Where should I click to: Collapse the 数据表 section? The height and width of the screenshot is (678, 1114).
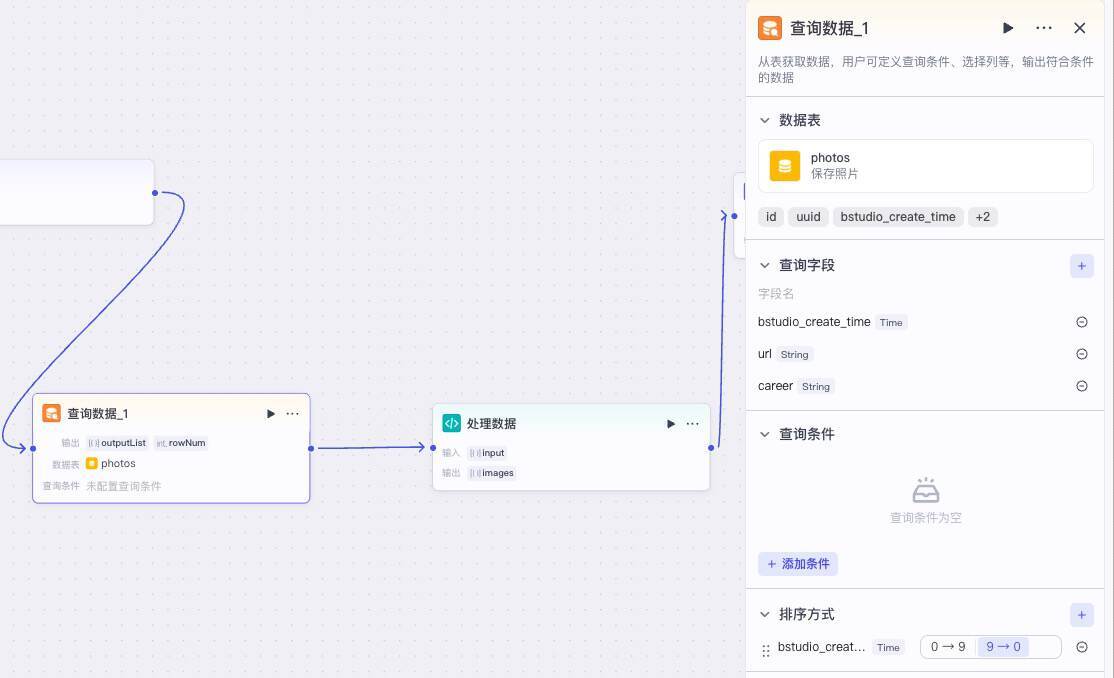point(765,120)
